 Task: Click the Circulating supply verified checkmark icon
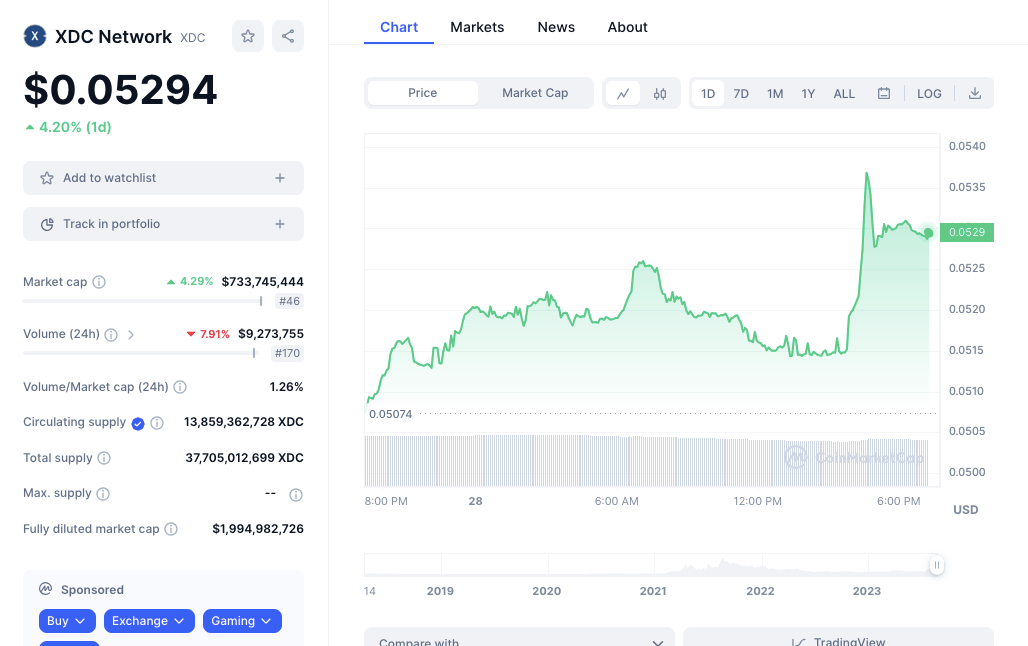pos(138,422)
